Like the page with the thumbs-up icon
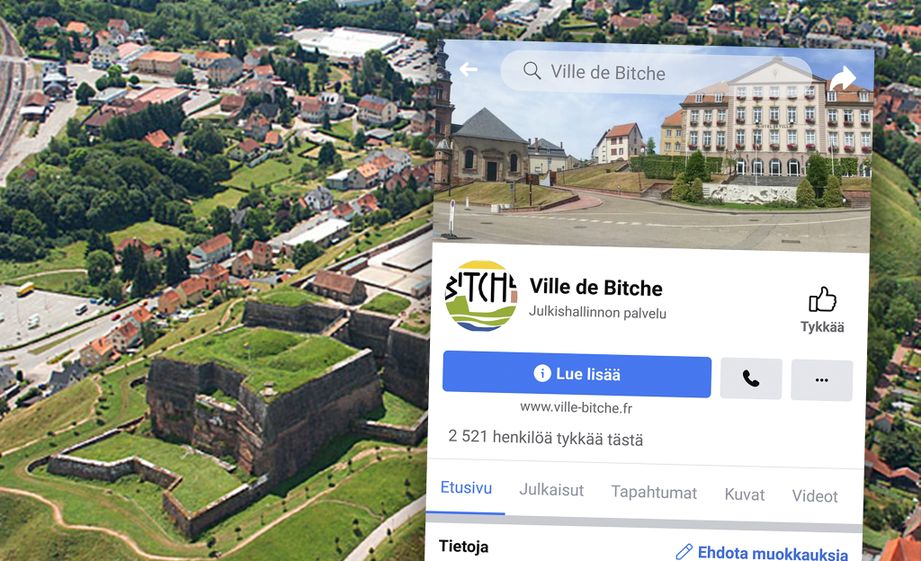 point(822,300)
